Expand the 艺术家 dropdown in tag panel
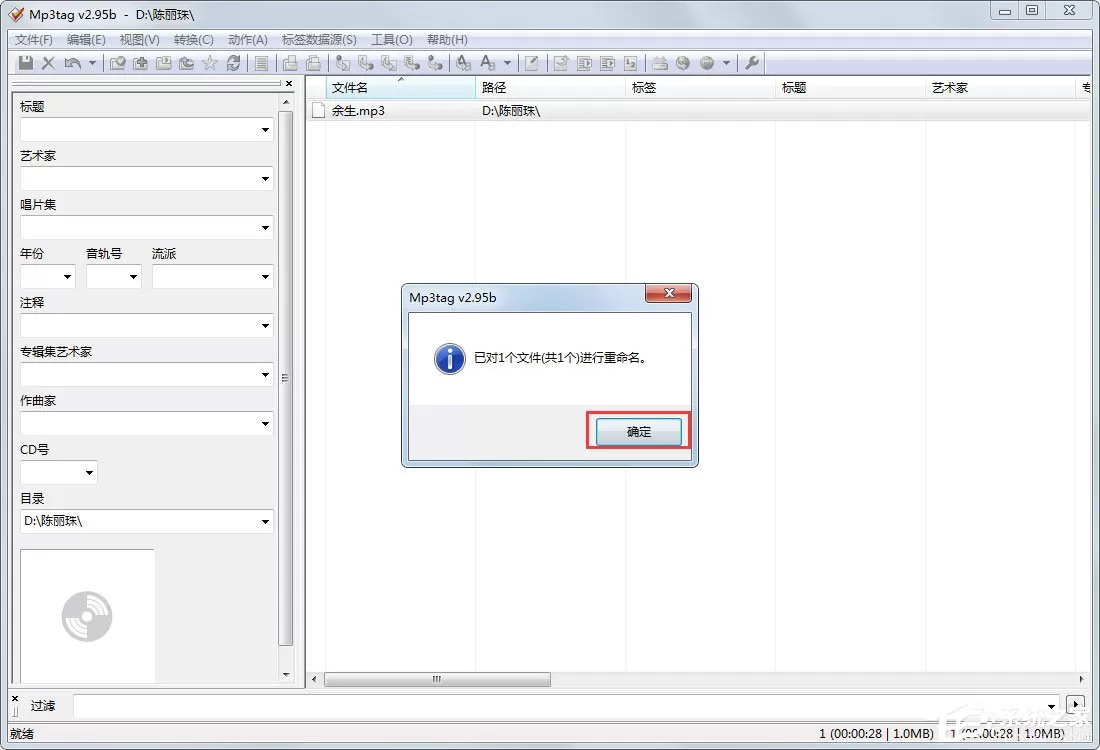Viewport: 1100px width, 750px height. tap(265, 179)
